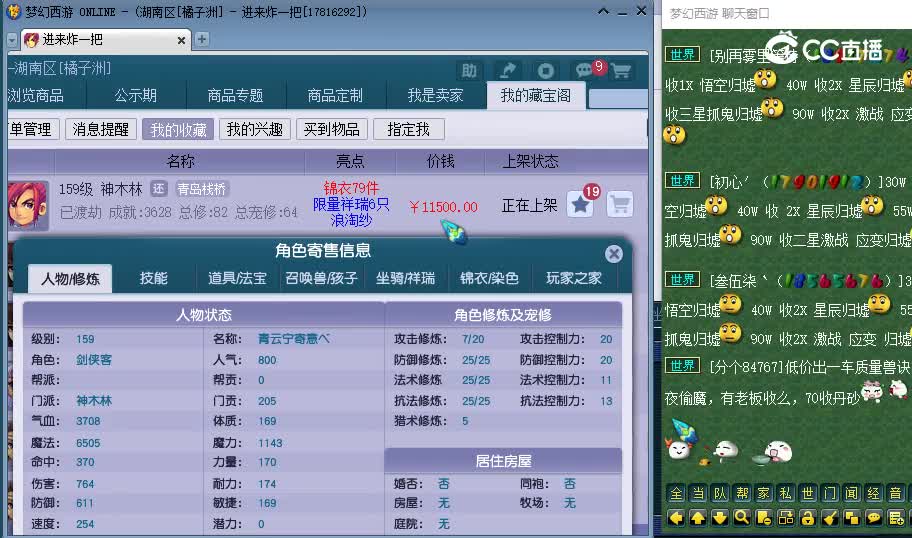
Task: Click the 名称 column header
Action: pos(180,161)
